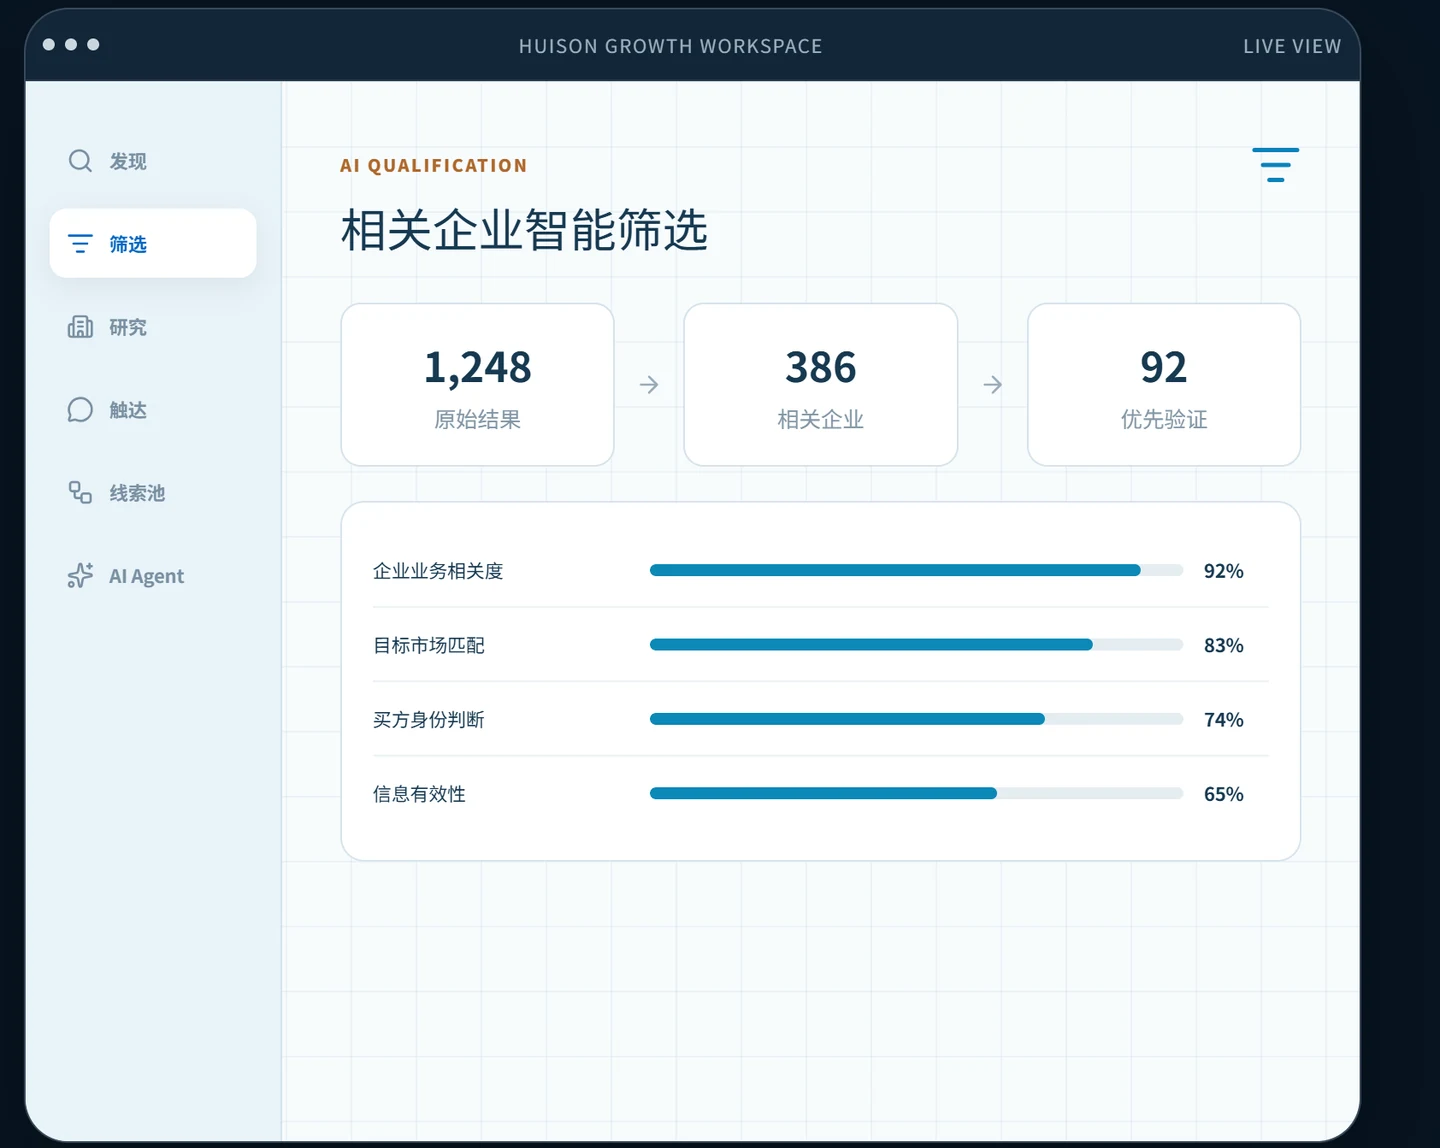Image resolution: width=1440 pixels, height=1148 pixels.
Task: Select the 1,248 原始结果 card
Action: [477, 385]
